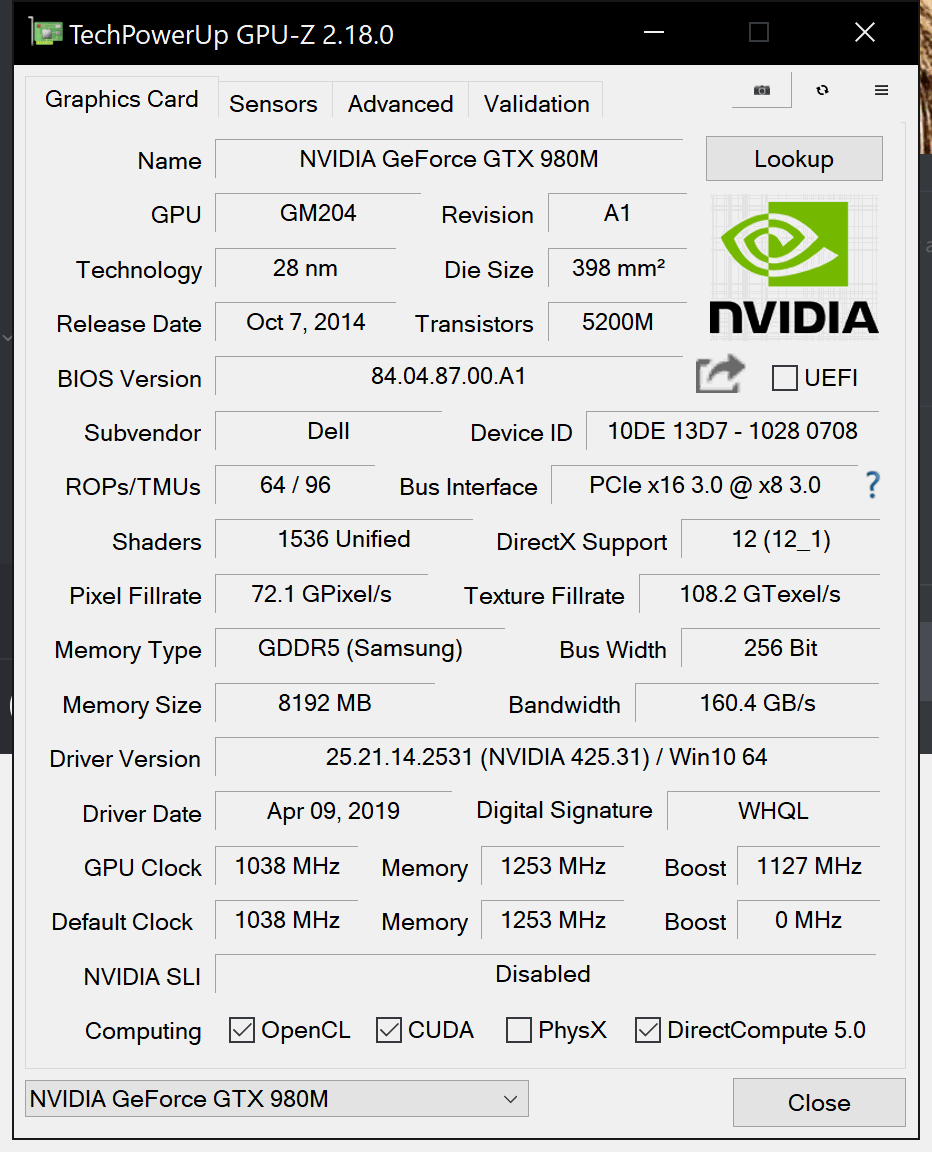Image resolution: width=932 pixels, height=1152 pixels.
Task: Toggle the UEFI checkbox
Action: 784,378
